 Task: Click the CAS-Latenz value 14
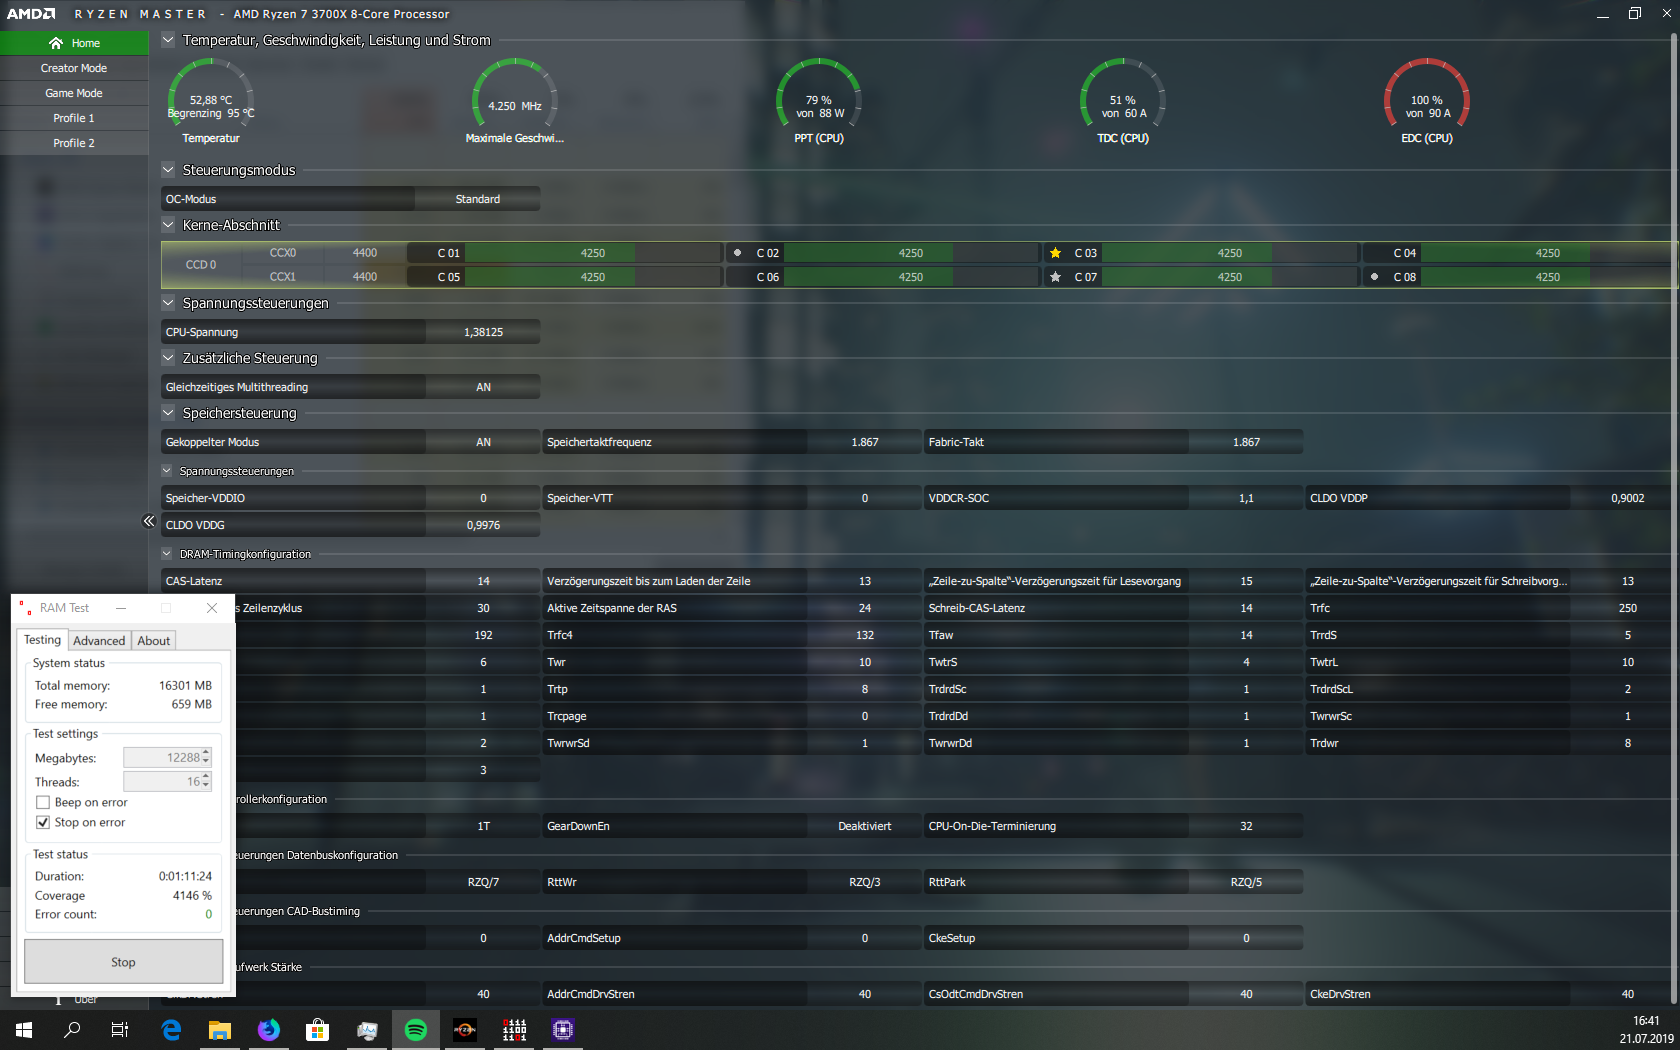click(x=483, y=581)
